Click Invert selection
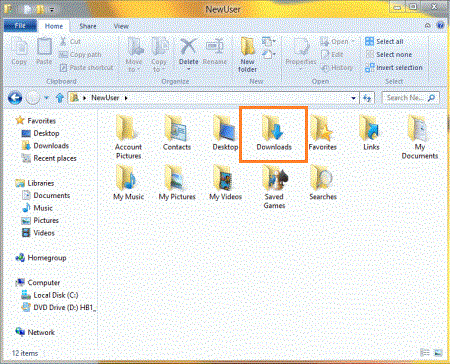The width and height of the screenshot is (450, 364). click(x=394, y=68)
